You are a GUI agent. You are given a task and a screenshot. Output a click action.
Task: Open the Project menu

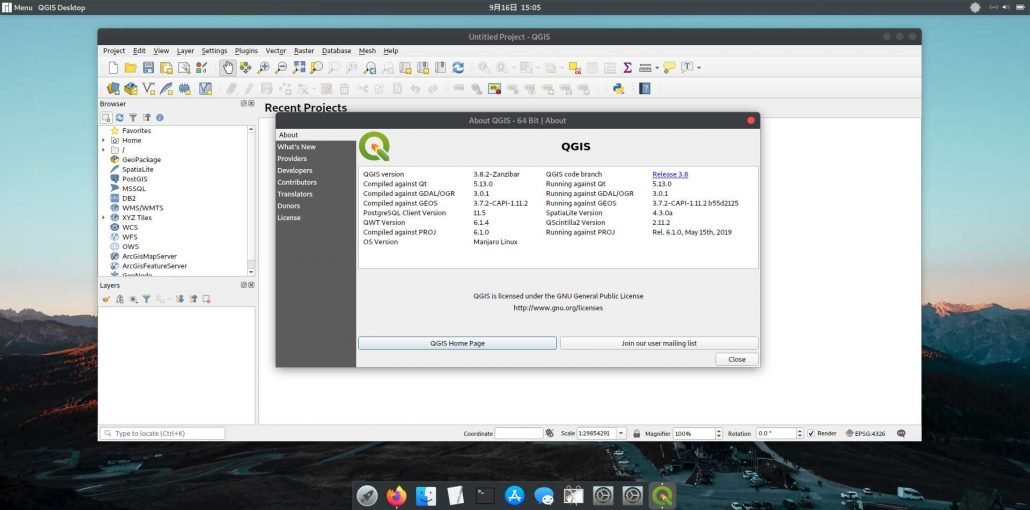tap(114, 51)
